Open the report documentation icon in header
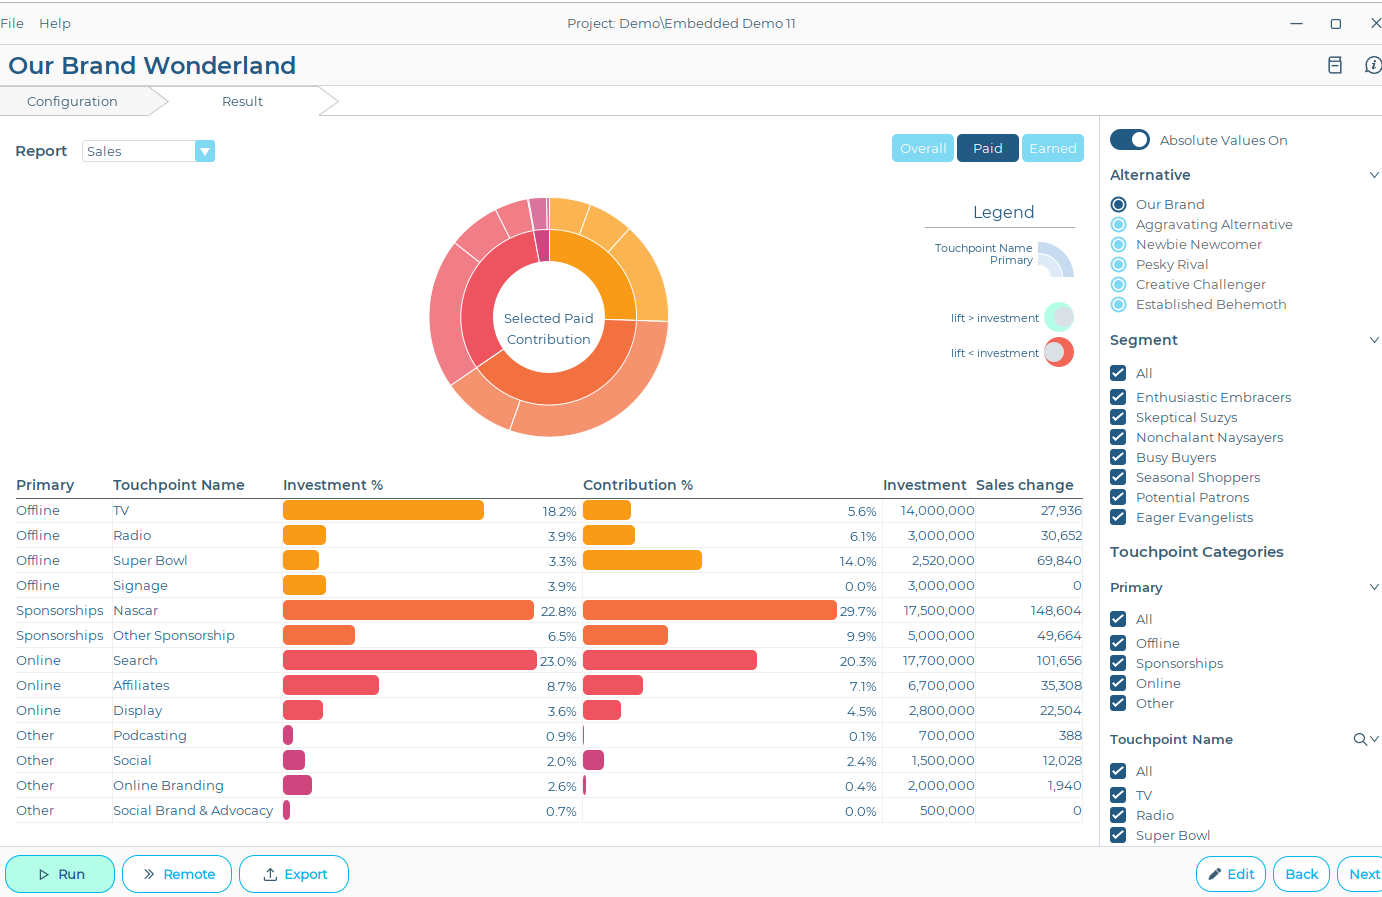The width and height of the screenshot is (1382, 897). pos(1334,64)
